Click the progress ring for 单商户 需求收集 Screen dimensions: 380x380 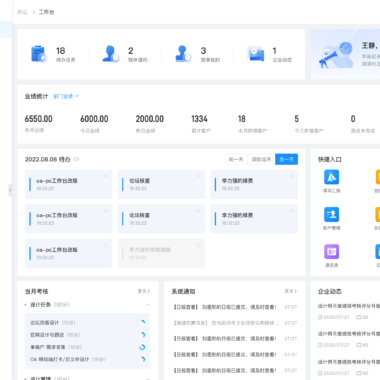point(142,347)
